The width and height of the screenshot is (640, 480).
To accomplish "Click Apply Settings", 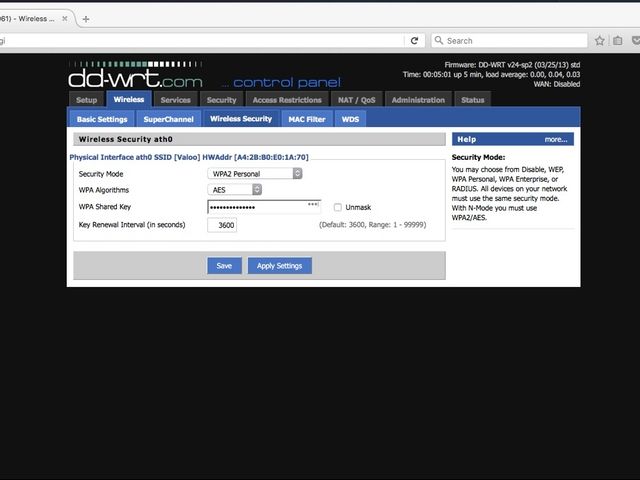I will tap(280, 266).
